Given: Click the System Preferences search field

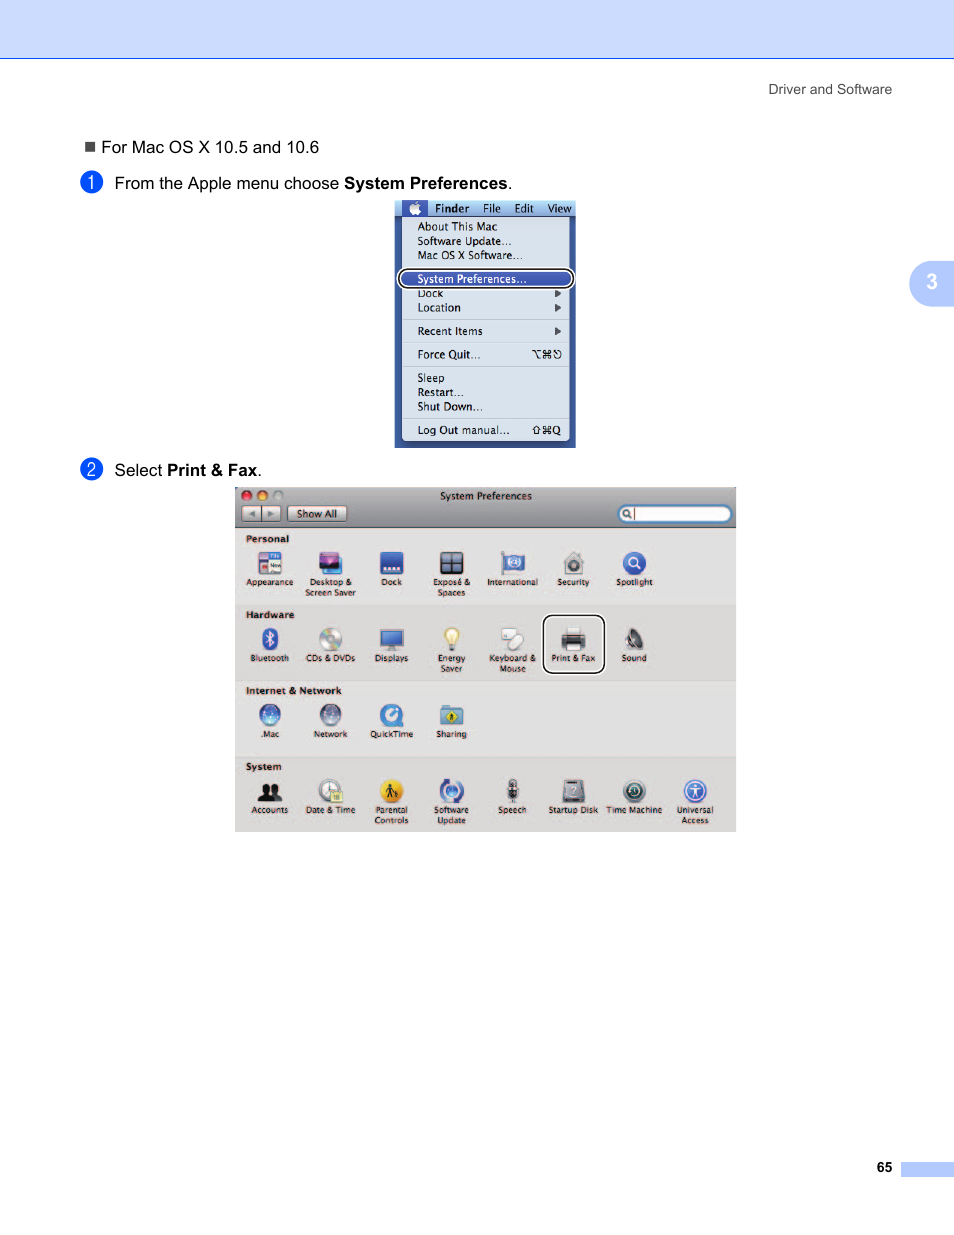Looking at the screenshot, I should pos(675,514).
